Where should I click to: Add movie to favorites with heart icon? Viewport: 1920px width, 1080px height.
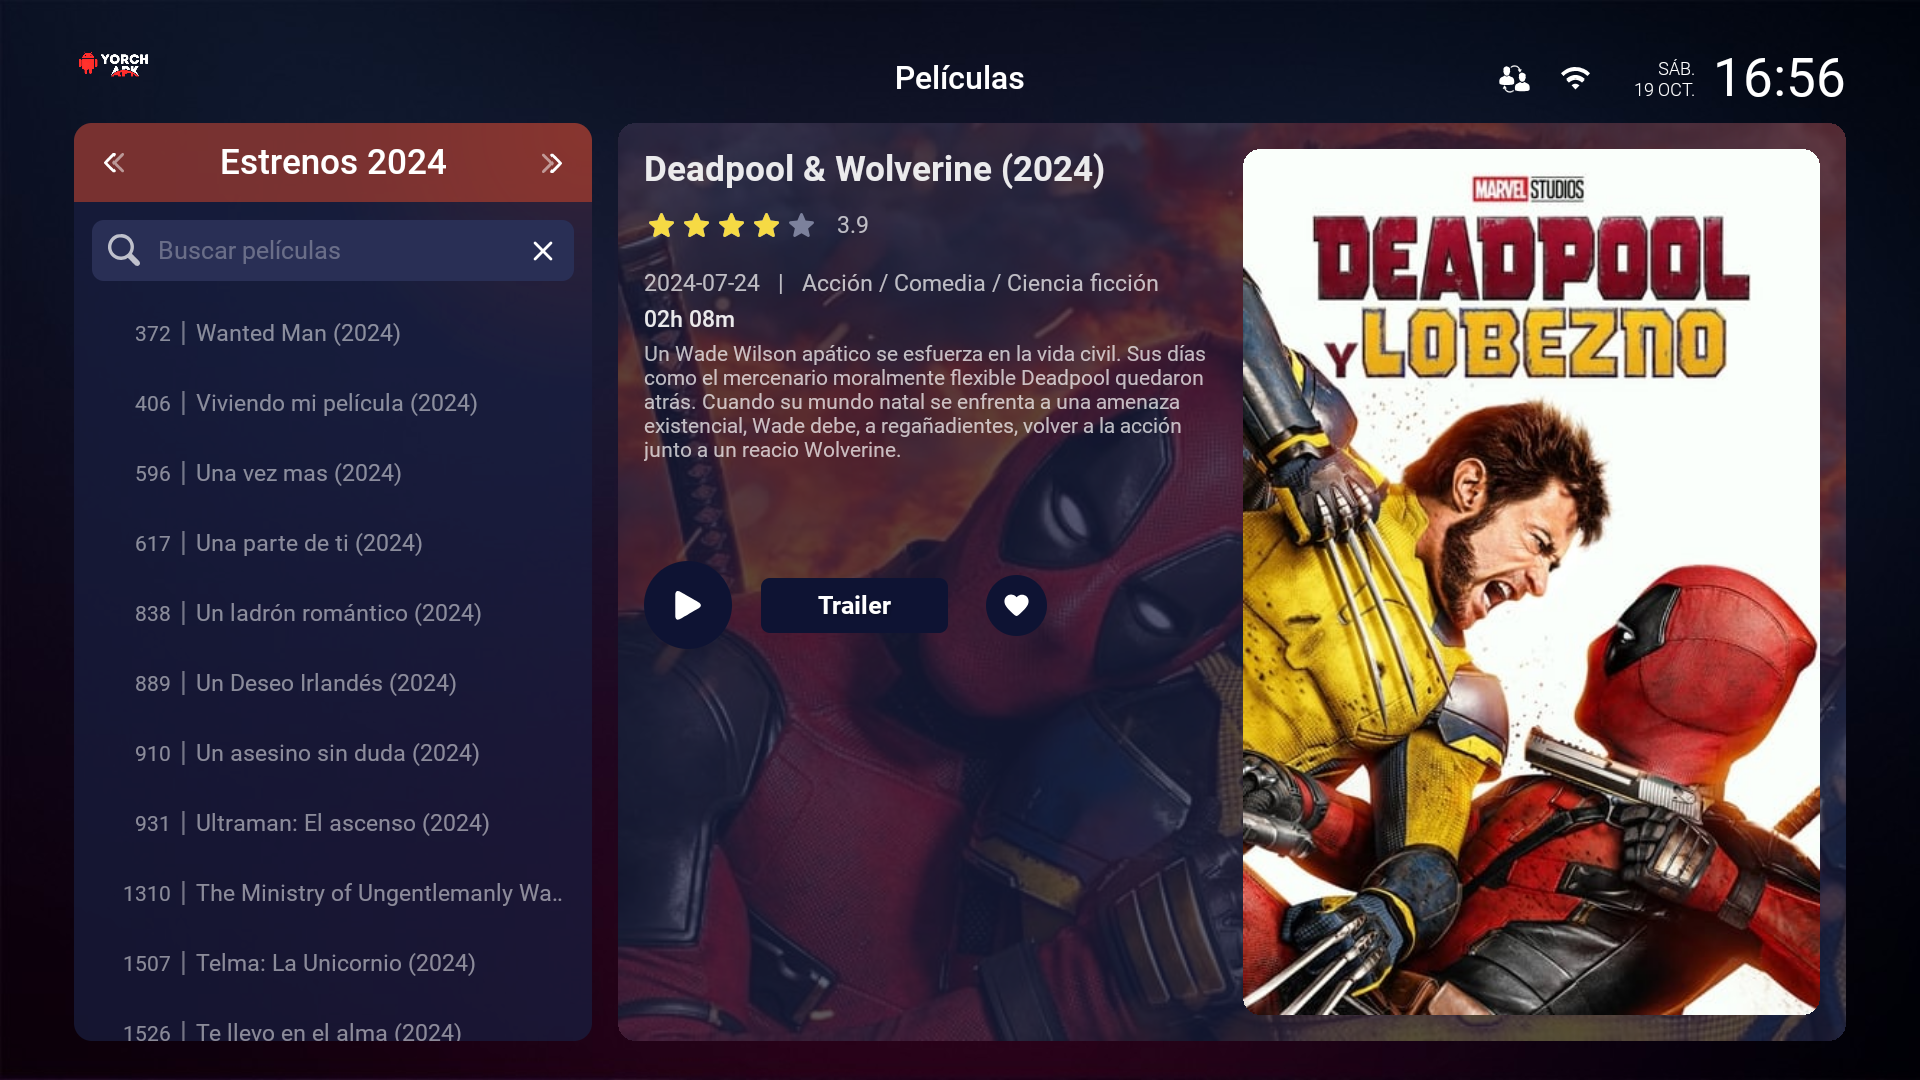tap(1016, 605)
